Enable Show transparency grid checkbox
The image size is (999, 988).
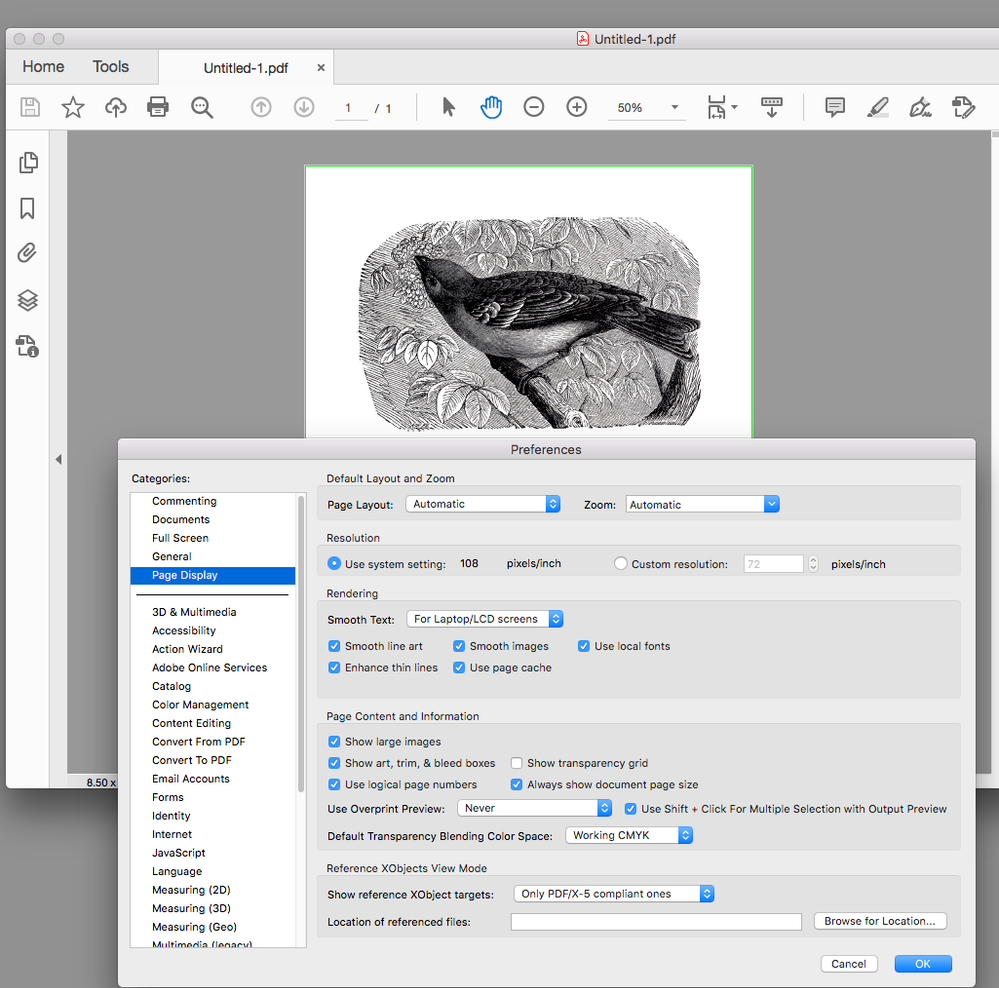pos(517,763)
